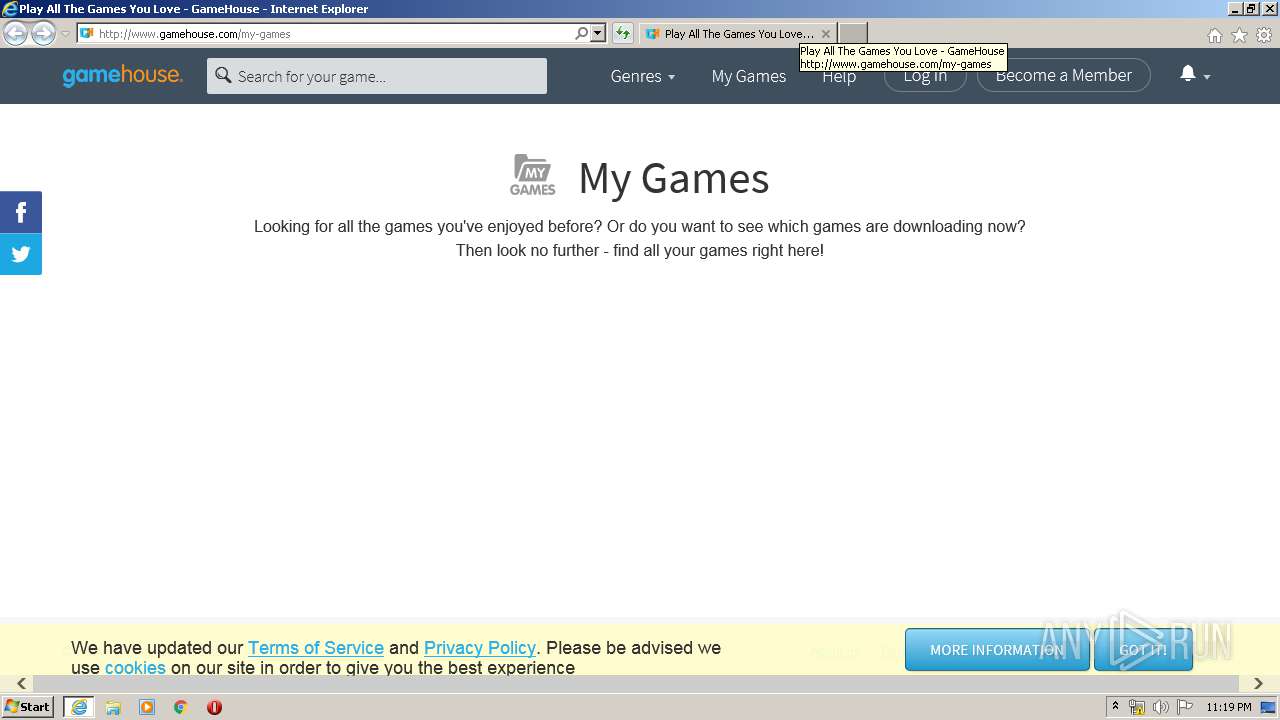
Task: Share on Twitter via side button
Action: 21,254
